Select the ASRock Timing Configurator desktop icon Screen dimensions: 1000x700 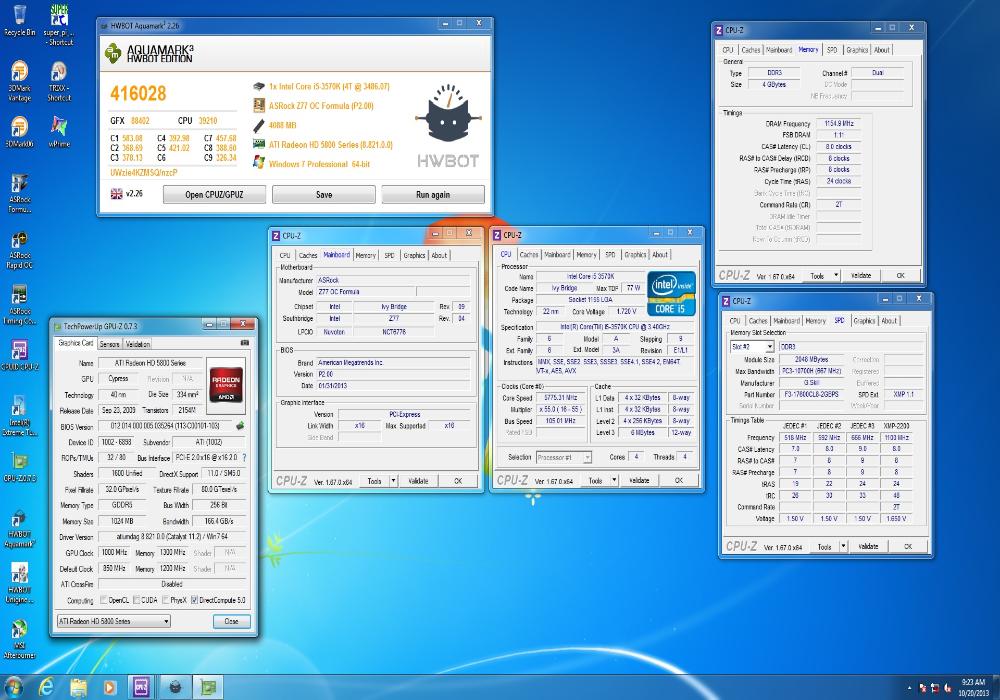(x=19, y=305)
